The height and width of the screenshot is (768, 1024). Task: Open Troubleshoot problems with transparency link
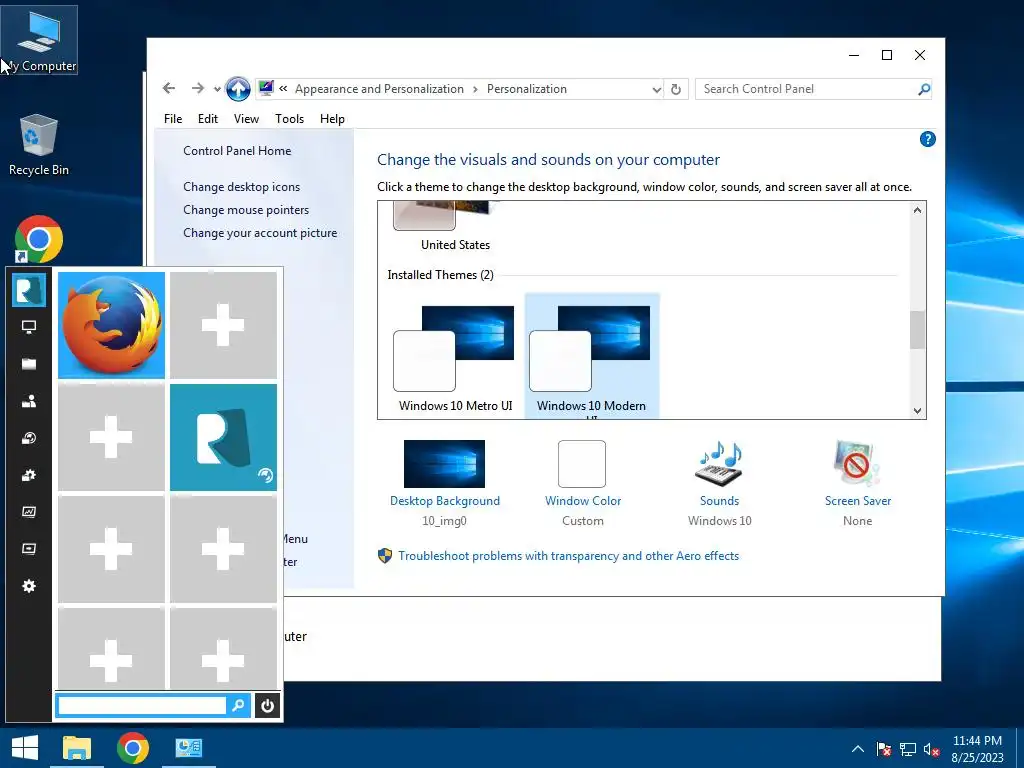click(568, 556)
